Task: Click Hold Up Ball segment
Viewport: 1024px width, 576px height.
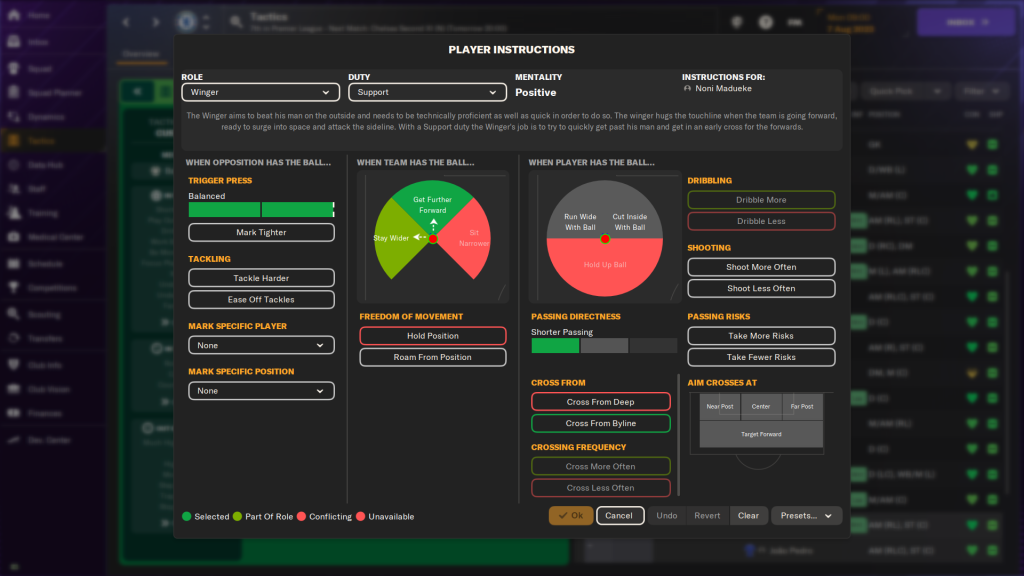Action: pyautogui.click(x=605, y=264)
